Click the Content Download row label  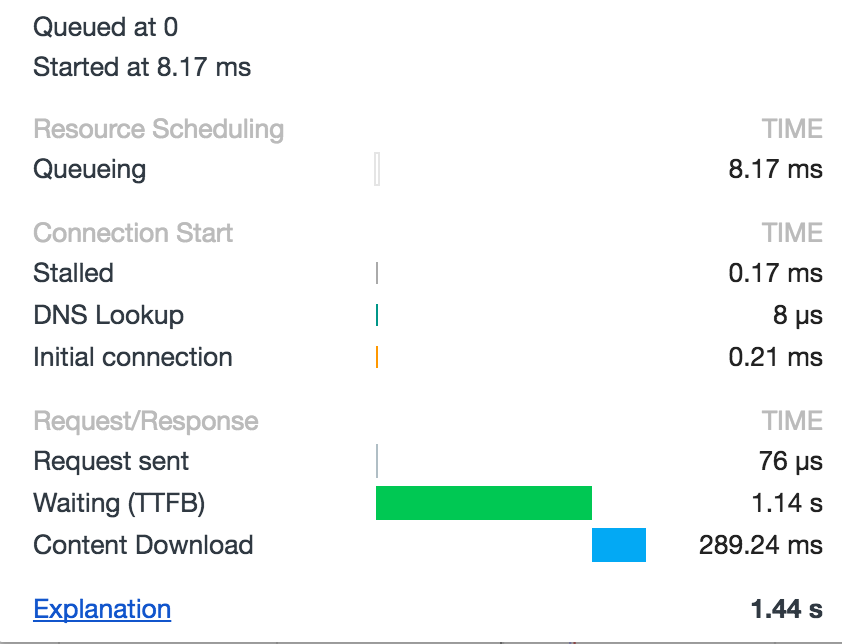(x=143, y=545)
